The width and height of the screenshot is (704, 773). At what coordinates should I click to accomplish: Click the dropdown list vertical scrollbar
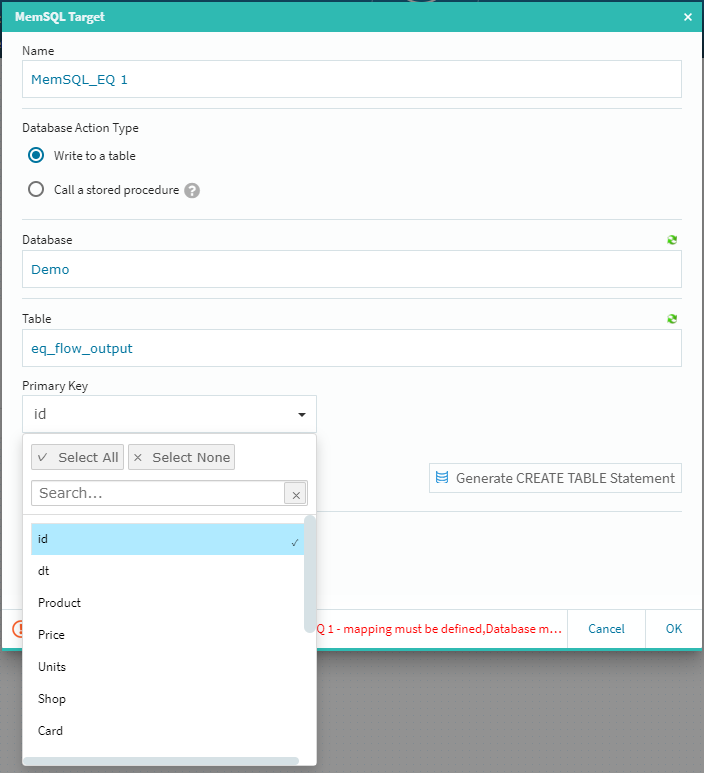coord(310,574)
